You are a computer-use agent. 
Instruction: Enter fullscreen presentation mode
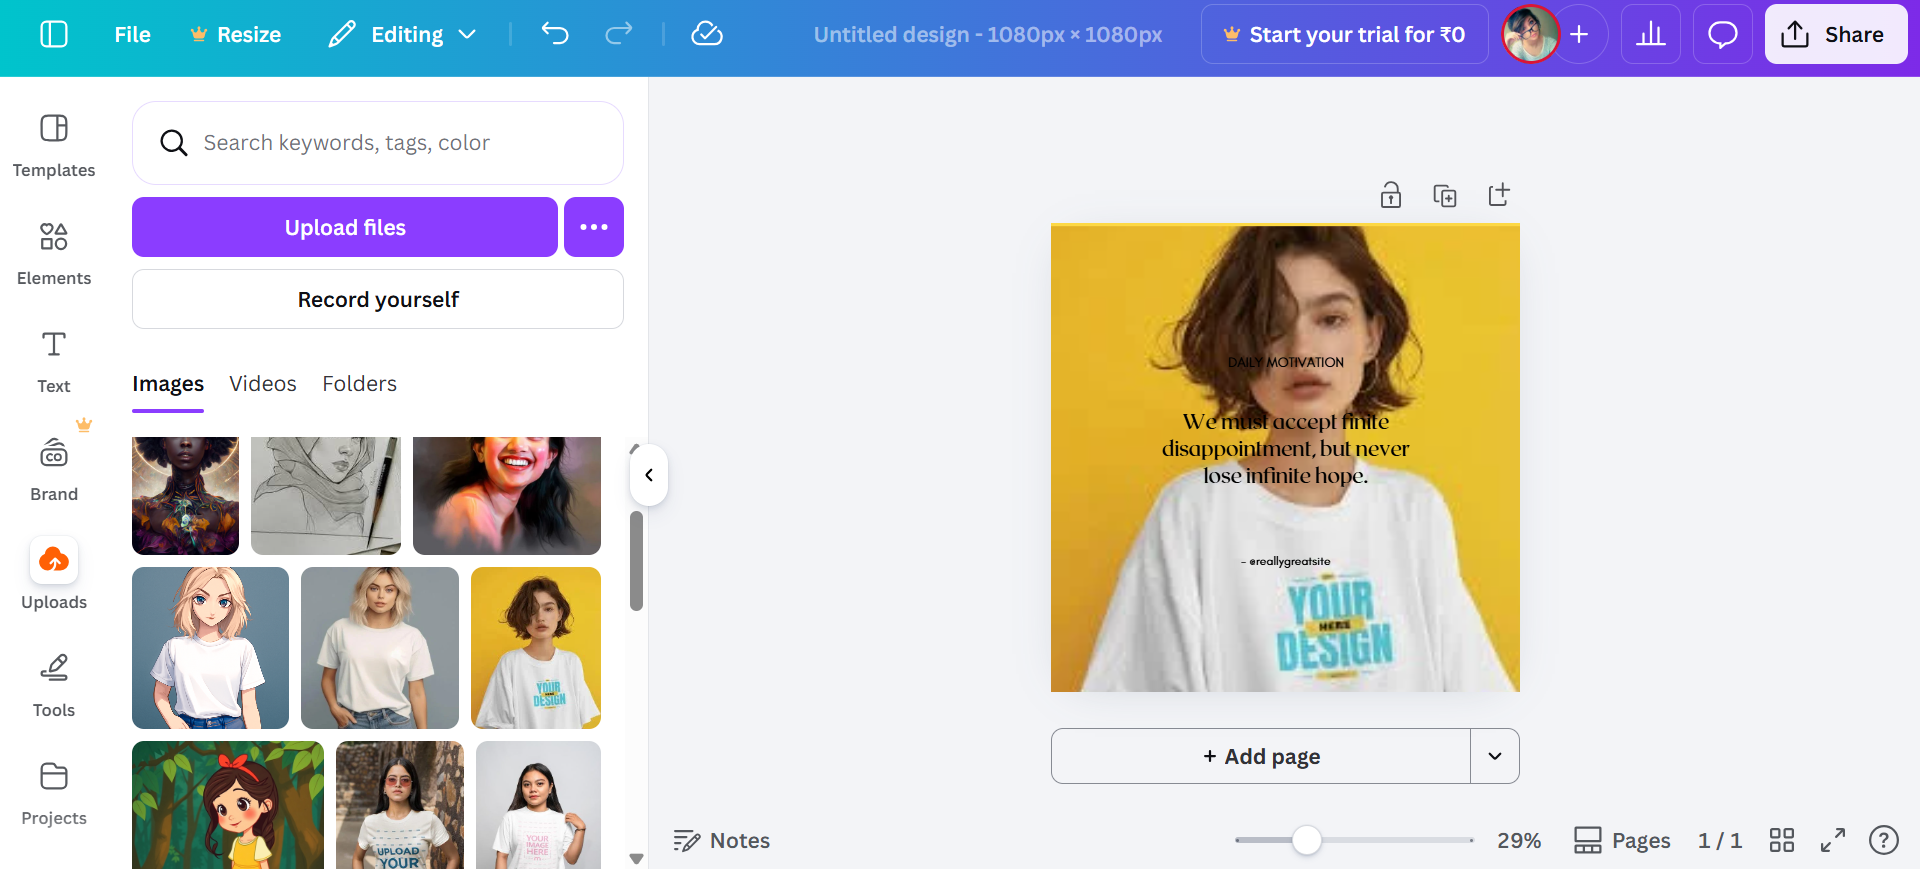coord(1833,840)
